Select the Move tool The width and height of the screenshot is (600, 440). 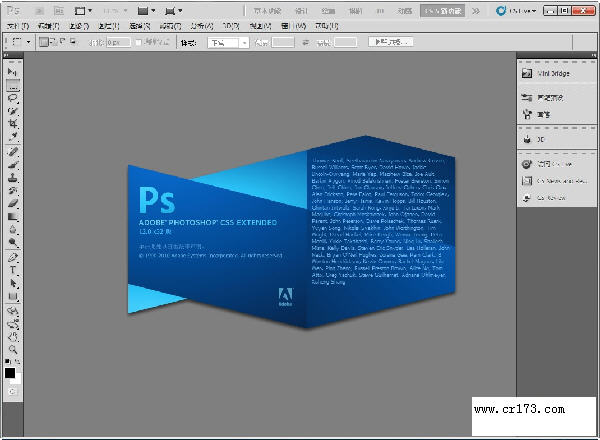click(x=13, y=73)
